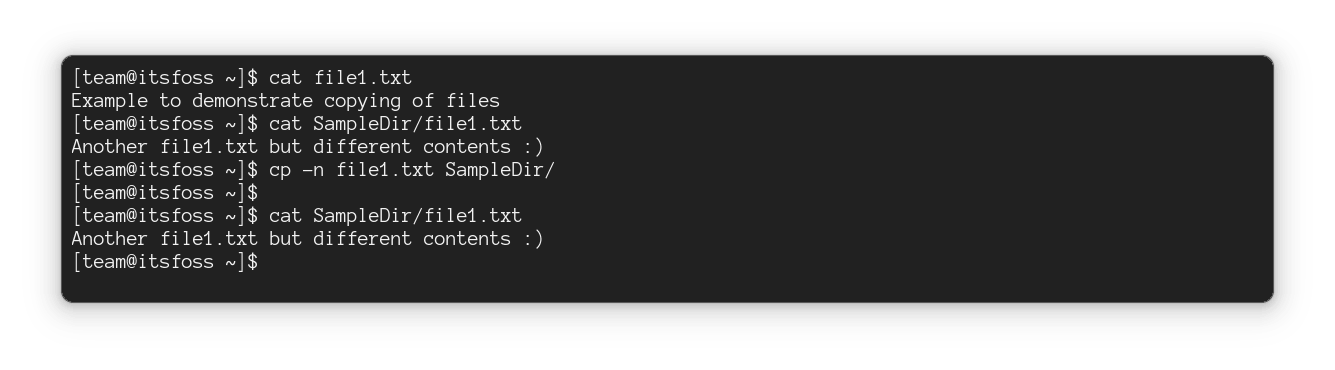Click the first 'Another file1.txt but different contents' line
1335x370 pixels.
coord(307,147)
